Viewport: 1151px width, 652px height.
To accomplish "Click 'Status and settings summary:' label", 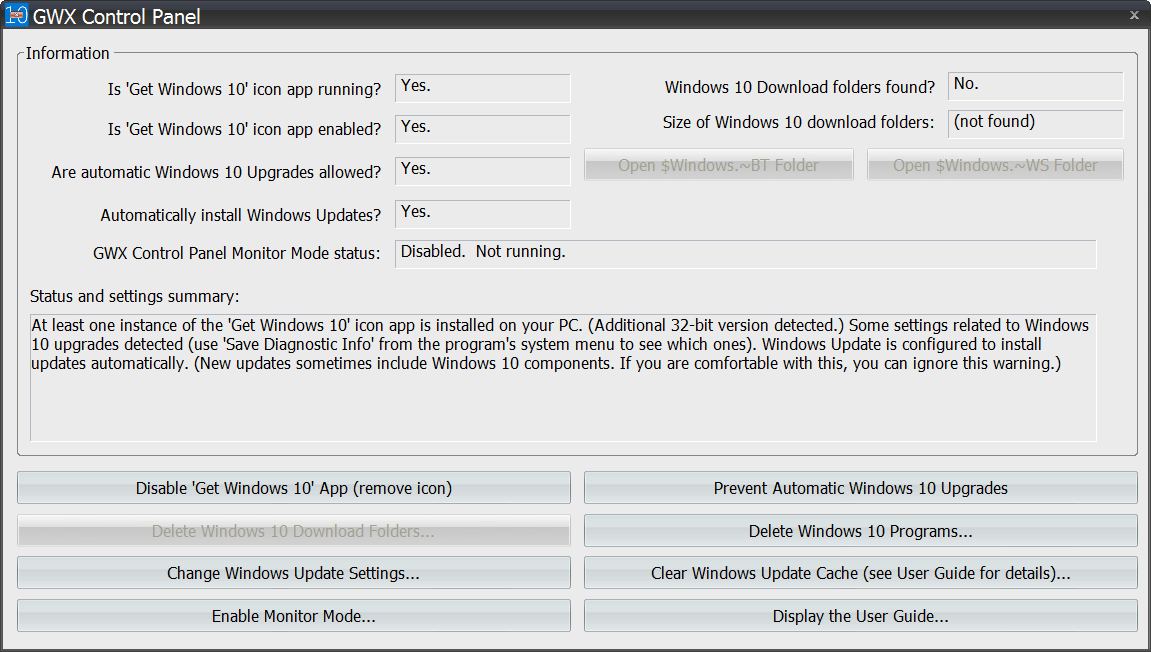I will (x=134, y=297).
